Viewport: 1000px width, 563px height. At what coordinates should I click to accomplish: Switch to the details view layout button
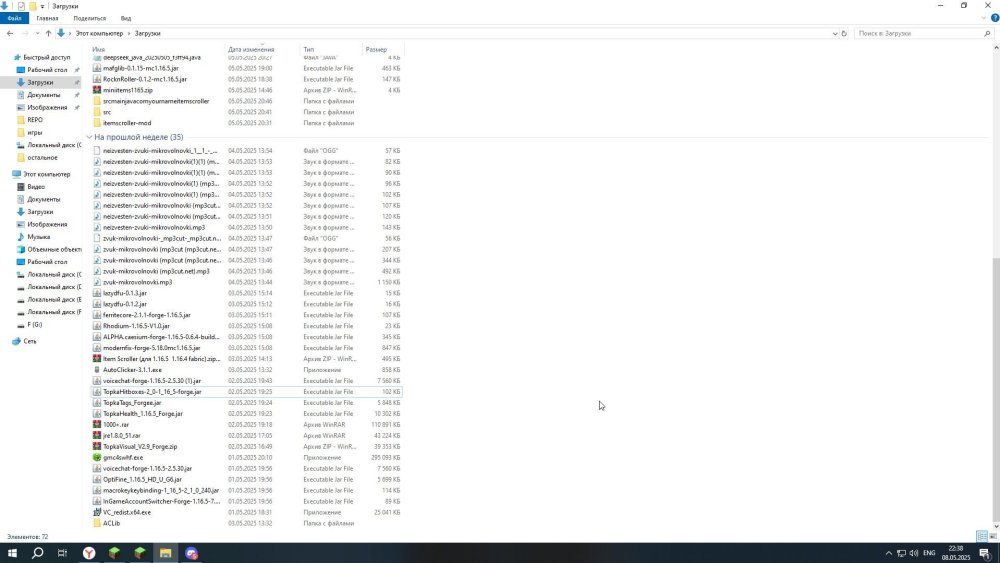pos(982,536)
